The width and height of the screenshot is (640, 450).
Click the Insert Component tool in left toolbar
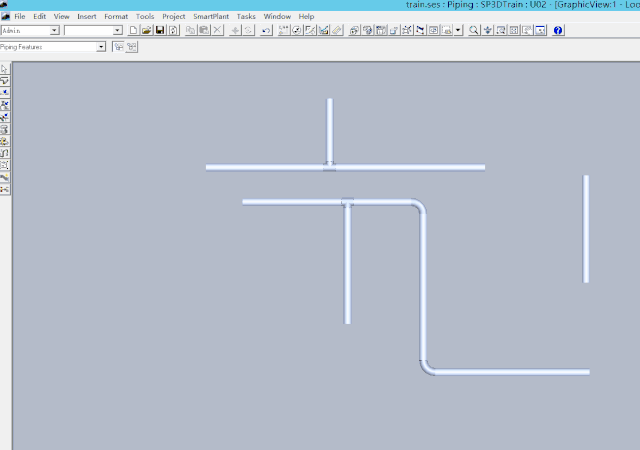coord(4,105)
